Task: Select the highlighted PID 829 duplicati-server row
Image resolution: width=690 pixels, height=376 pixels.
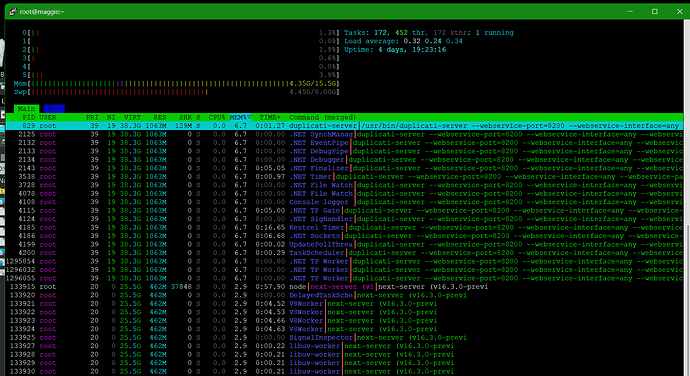Action: click(x=344, y=126)
